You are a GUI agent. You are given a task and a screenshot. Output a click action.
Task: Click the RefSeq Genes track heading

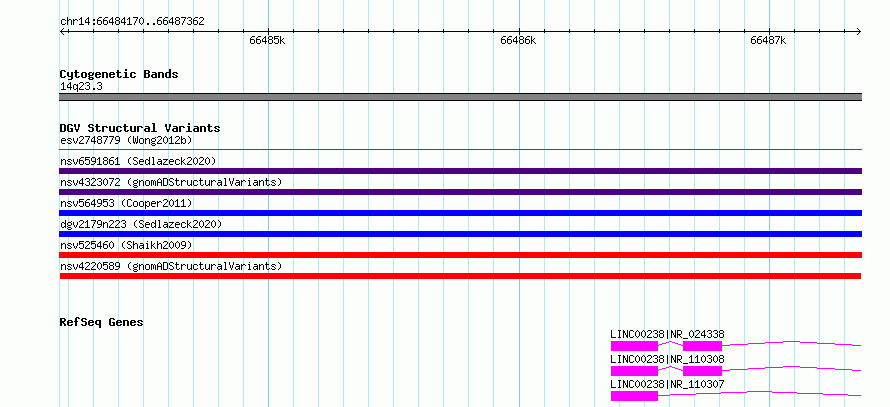click(102, 322)
